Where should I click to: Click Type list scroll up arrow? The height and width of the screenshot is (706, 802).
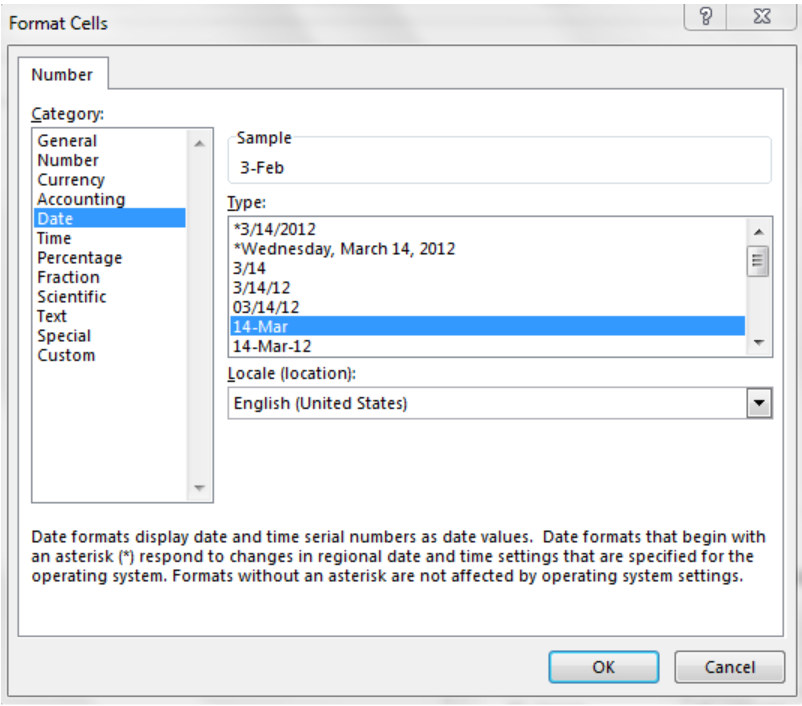[759, 232]
